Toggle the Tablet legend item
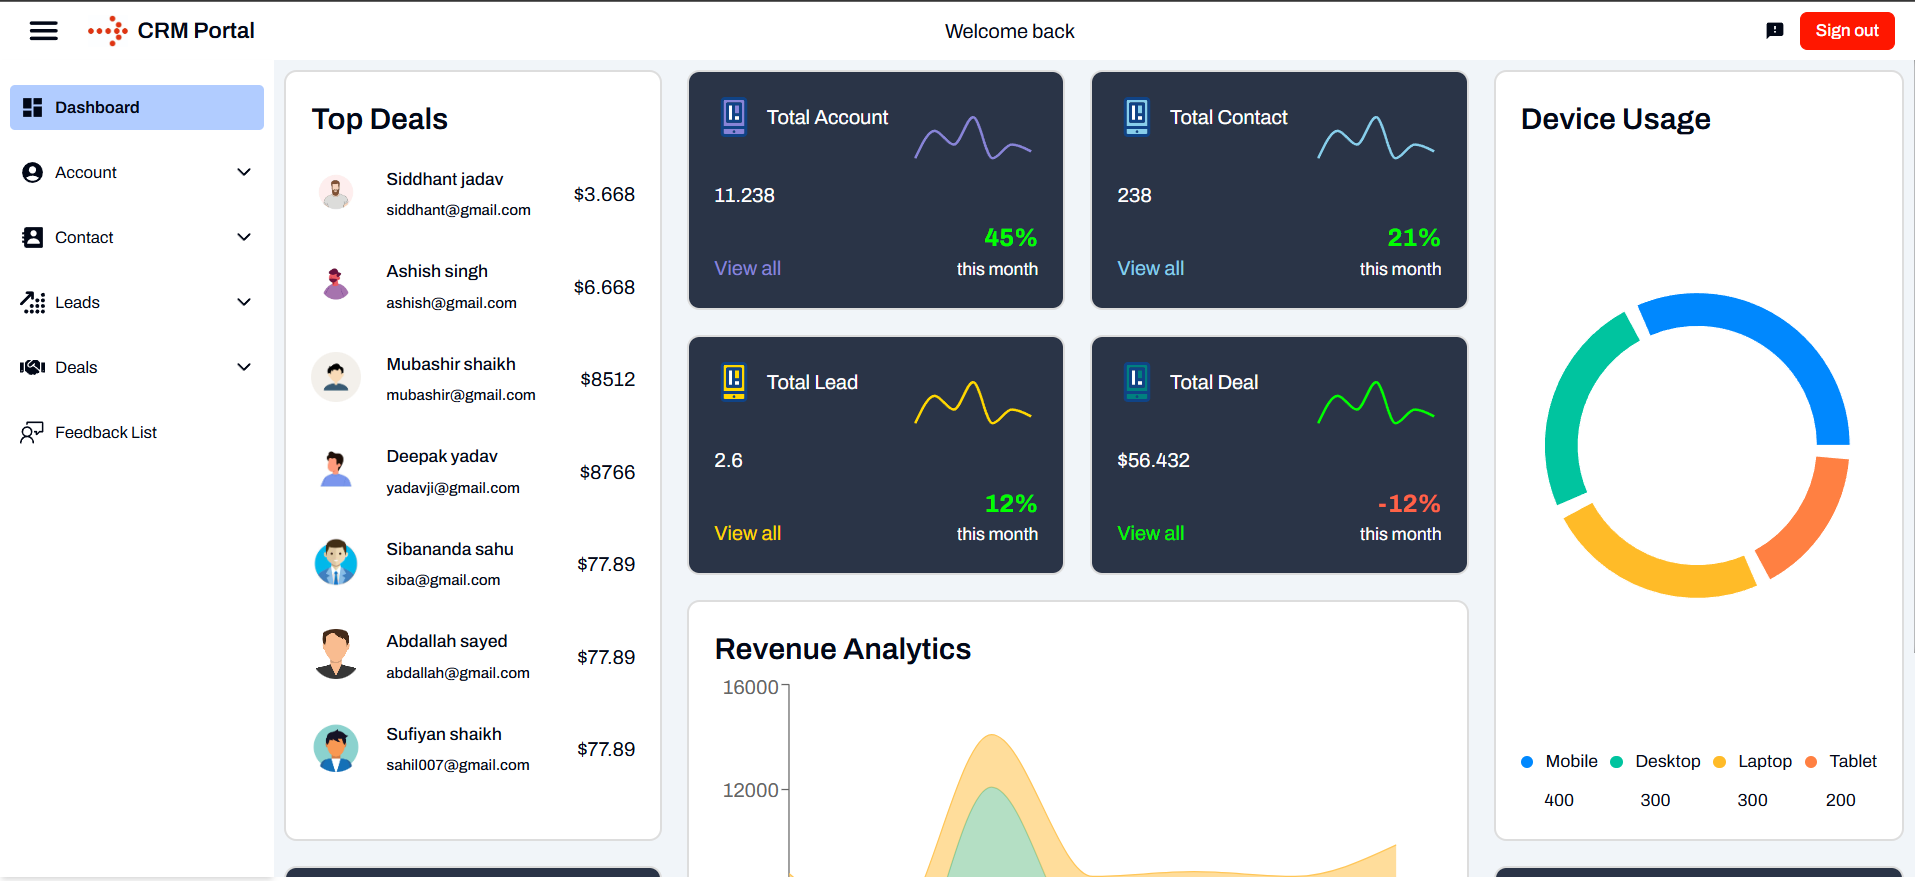 (1841, 762)
